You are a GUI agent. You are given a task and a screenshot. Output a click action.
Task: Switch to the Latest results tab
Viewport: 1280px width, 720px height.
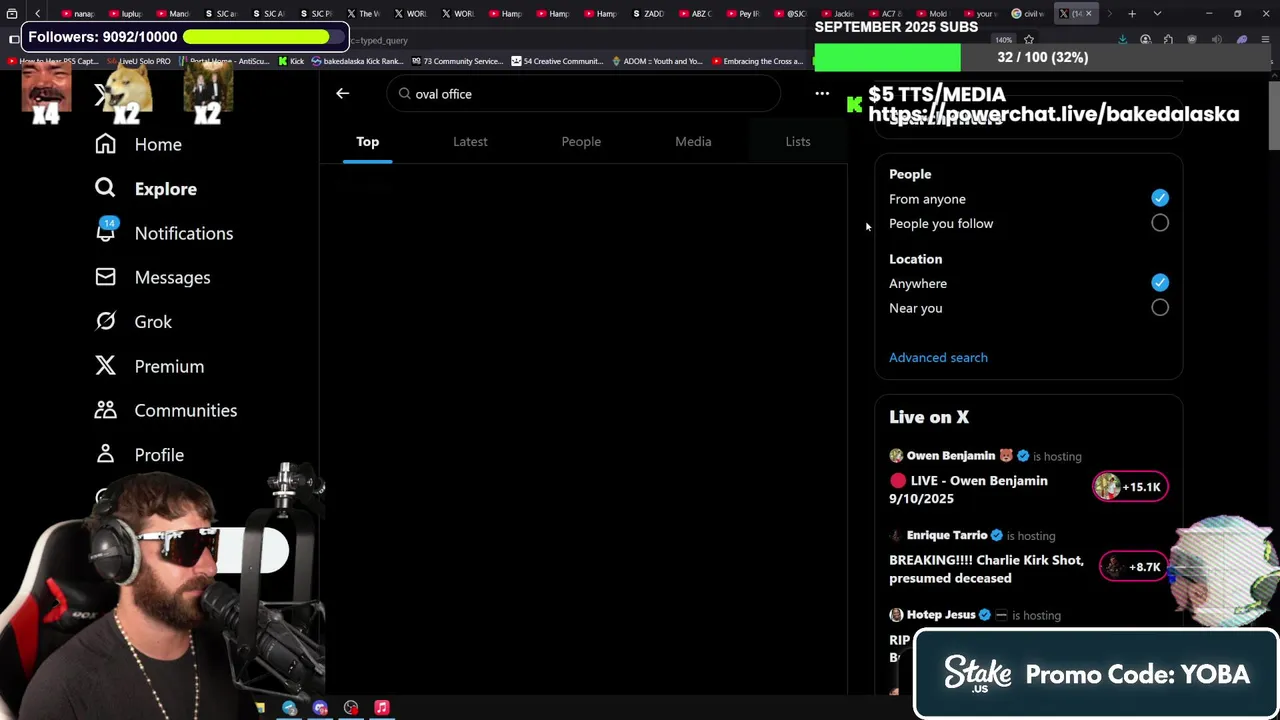click(x=470, y=141)
